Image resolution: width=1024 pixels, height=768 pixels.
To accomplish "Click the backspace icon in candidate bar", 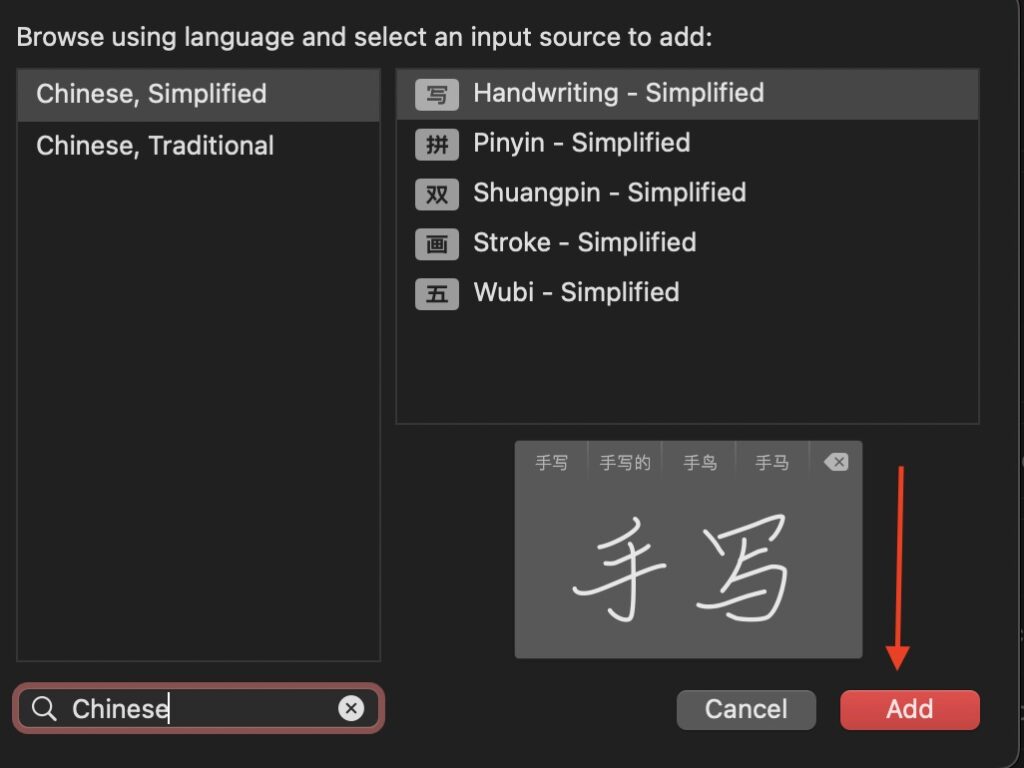I will 835,461.
